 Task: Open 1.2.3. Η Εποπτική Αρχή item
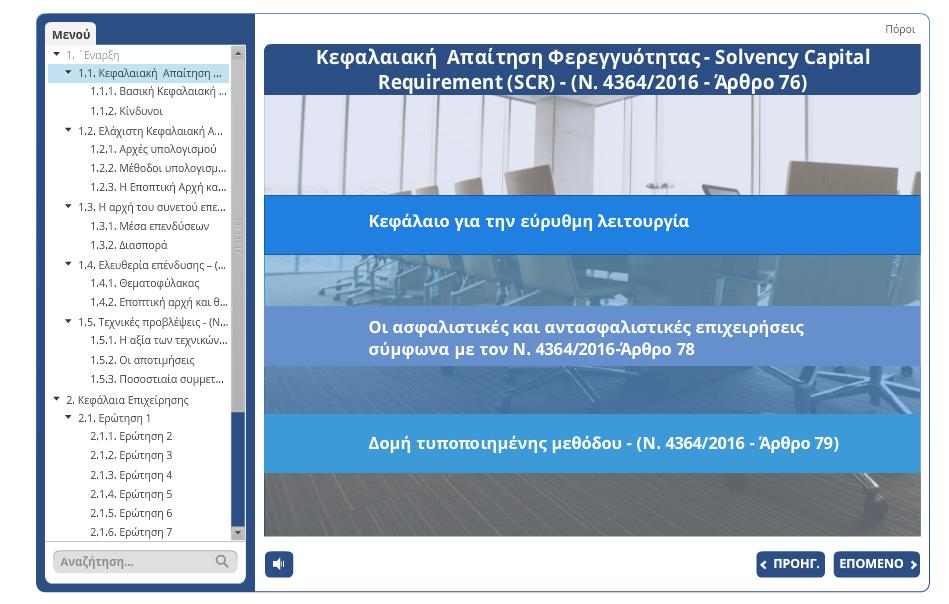click(x=158, y=187)
